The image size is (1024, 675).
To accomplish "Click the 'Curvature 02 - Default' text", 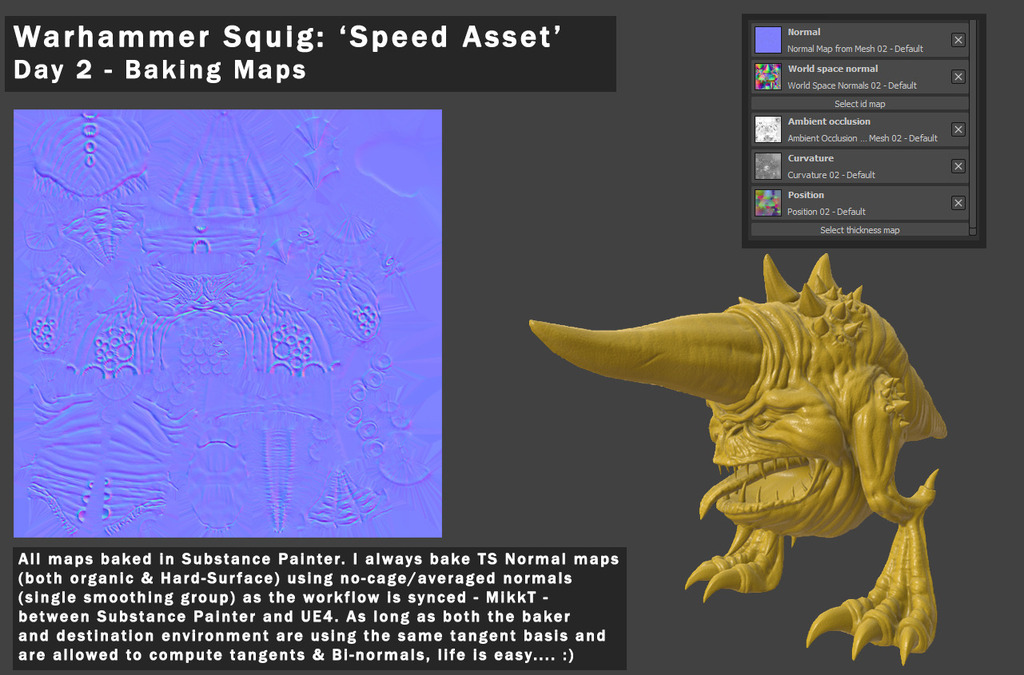I will [831, 175].
